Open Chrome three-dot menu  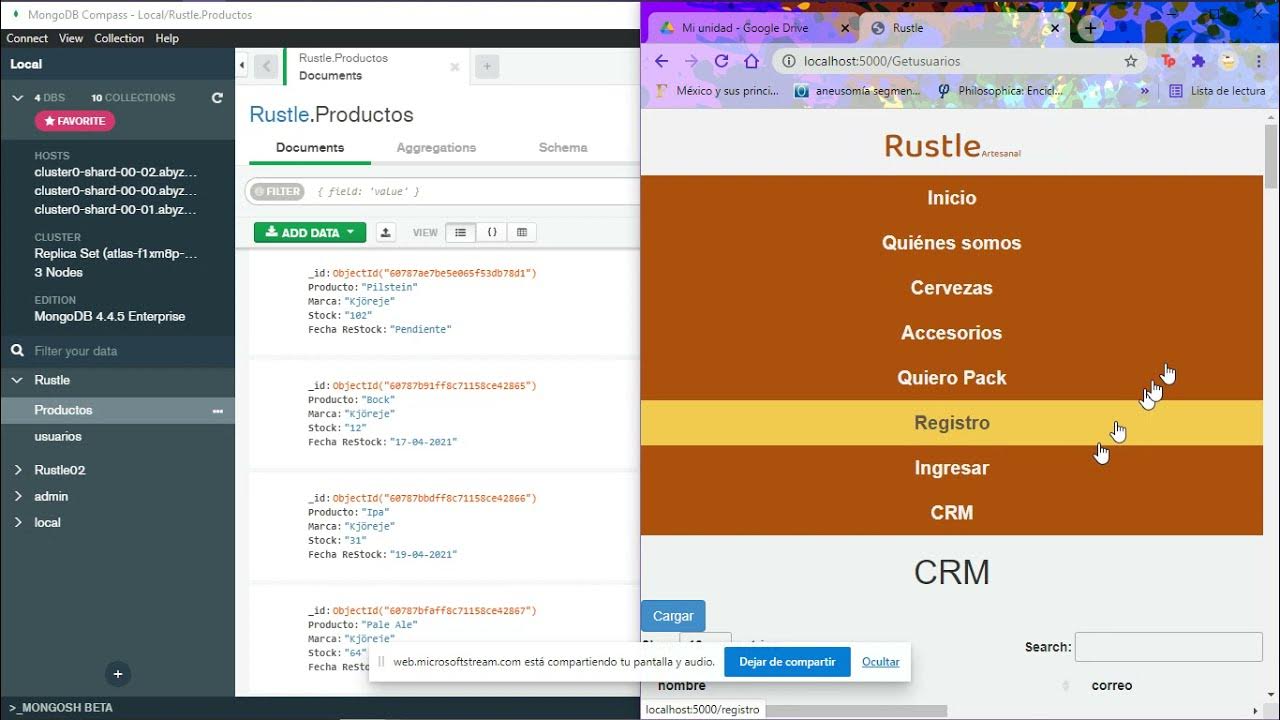pos(1257,61)
